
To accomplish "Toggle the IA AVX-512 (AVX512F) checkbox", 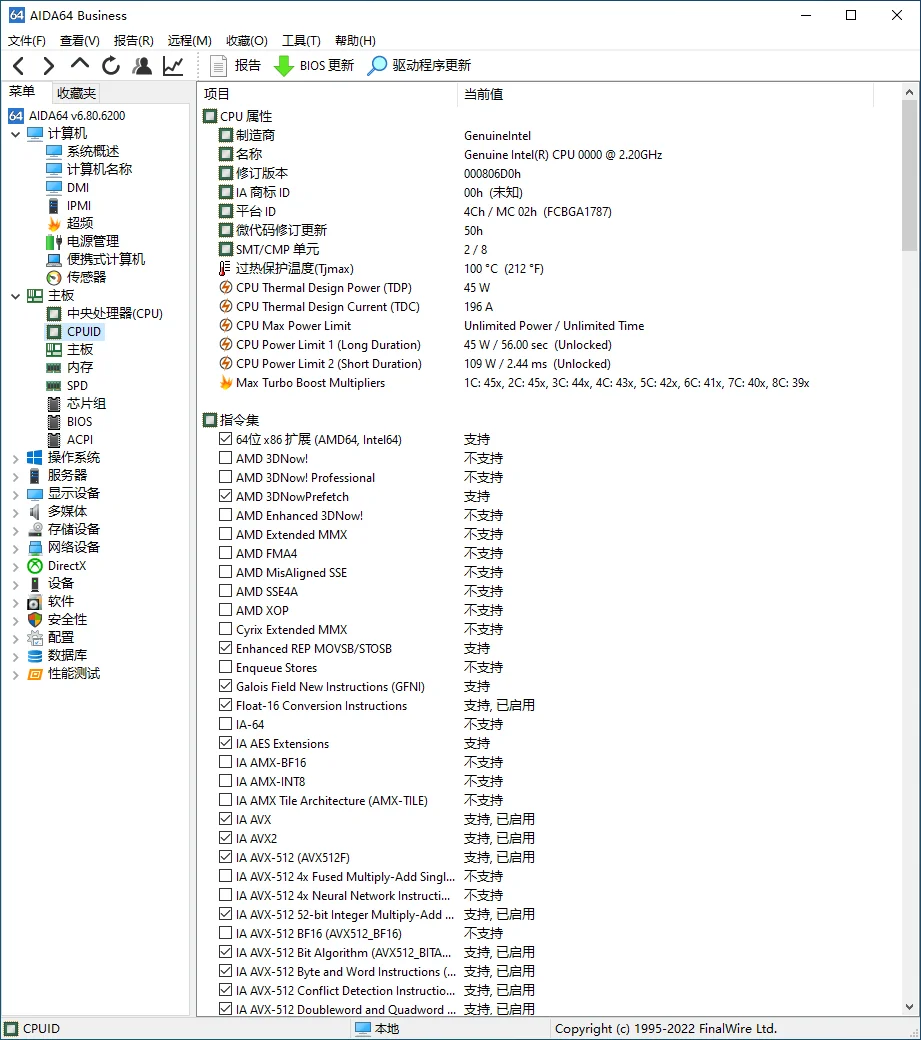I will click(225, 858).
